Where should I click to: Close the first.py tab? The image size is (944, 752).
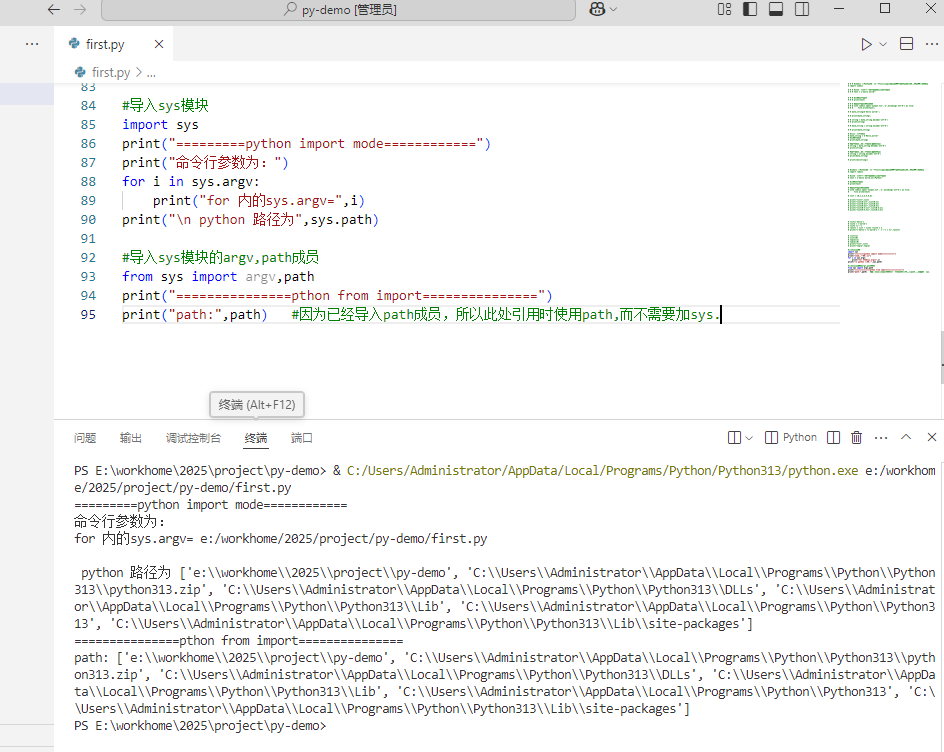tap(159, 44)
